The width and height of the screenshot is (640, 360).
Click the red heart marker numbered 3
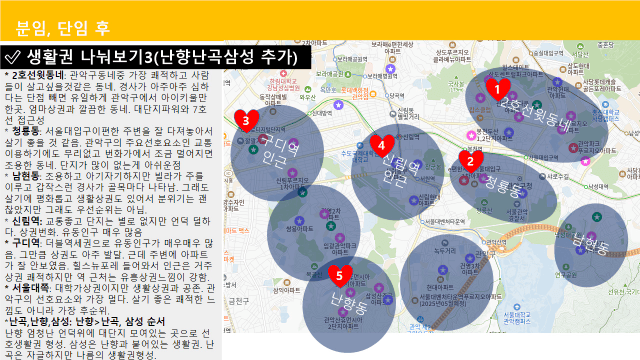click(x=247, y=121)
